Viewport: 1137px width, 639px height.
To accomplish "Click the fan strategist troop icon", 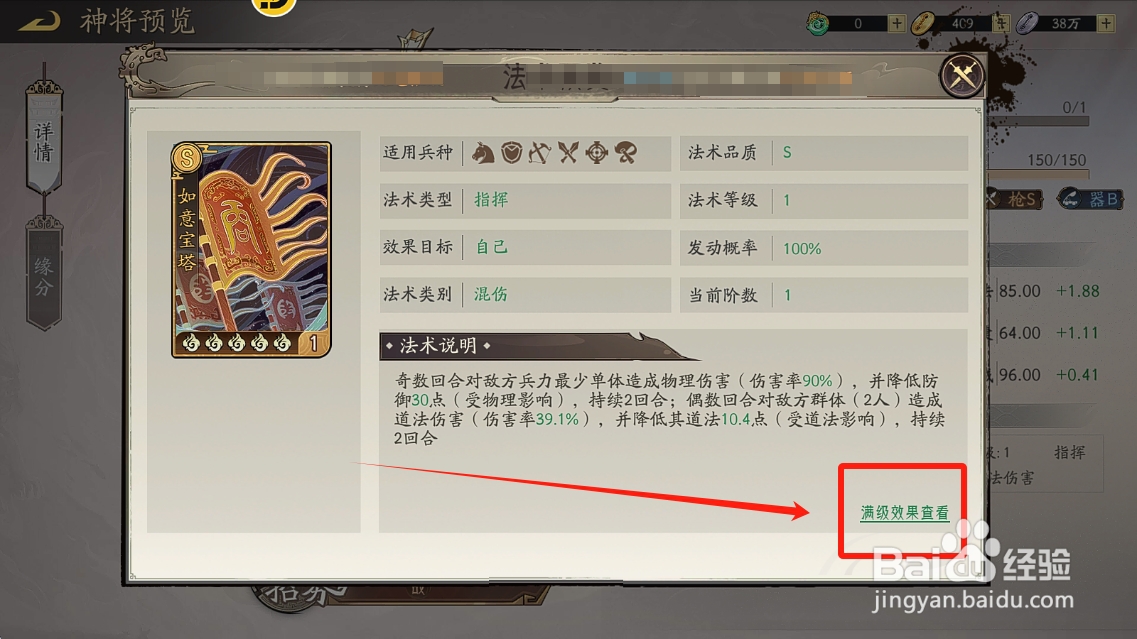I will pos(626,153).
